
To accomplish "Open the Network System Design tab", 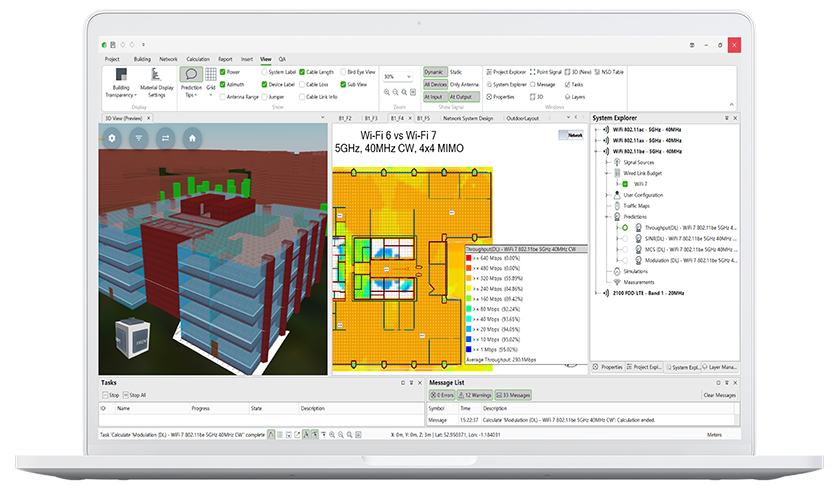I will [x=468, y=118].
